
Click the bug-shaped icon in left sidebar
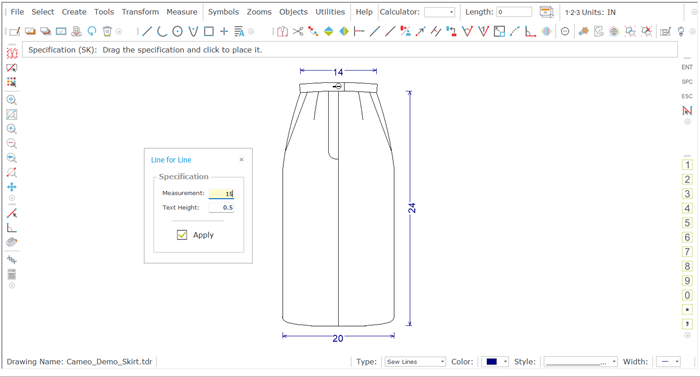[12, 53]
